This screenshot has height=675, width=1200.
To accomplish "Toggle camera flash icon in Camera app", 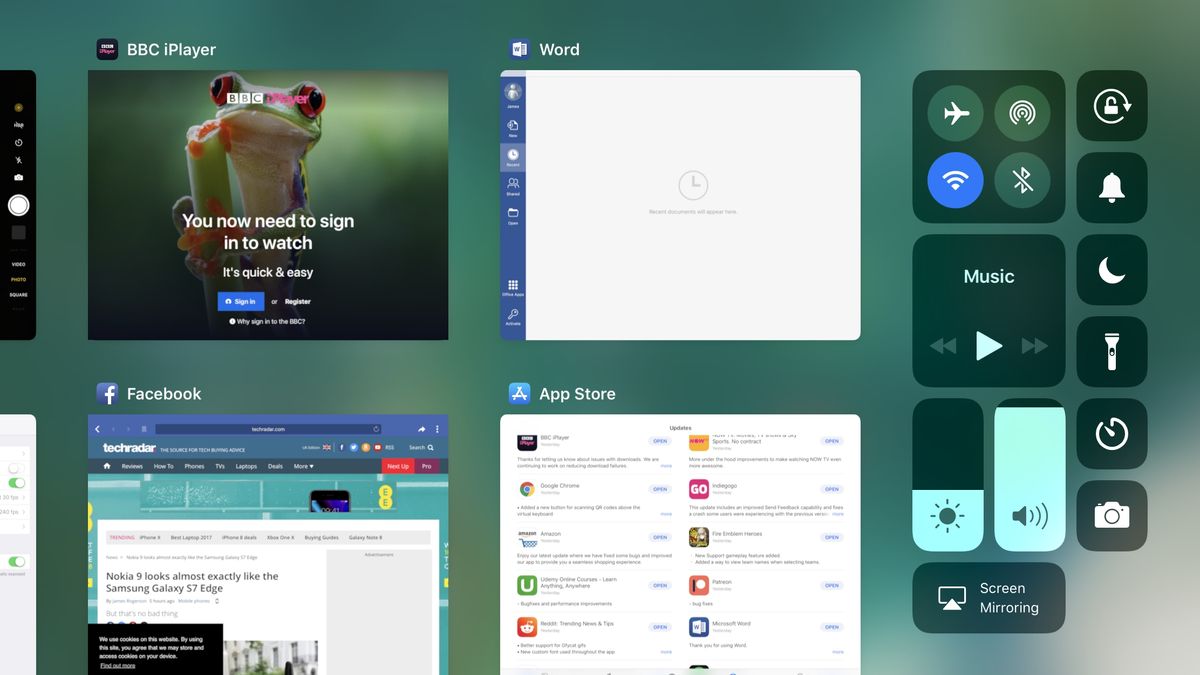I will [18, 159].
